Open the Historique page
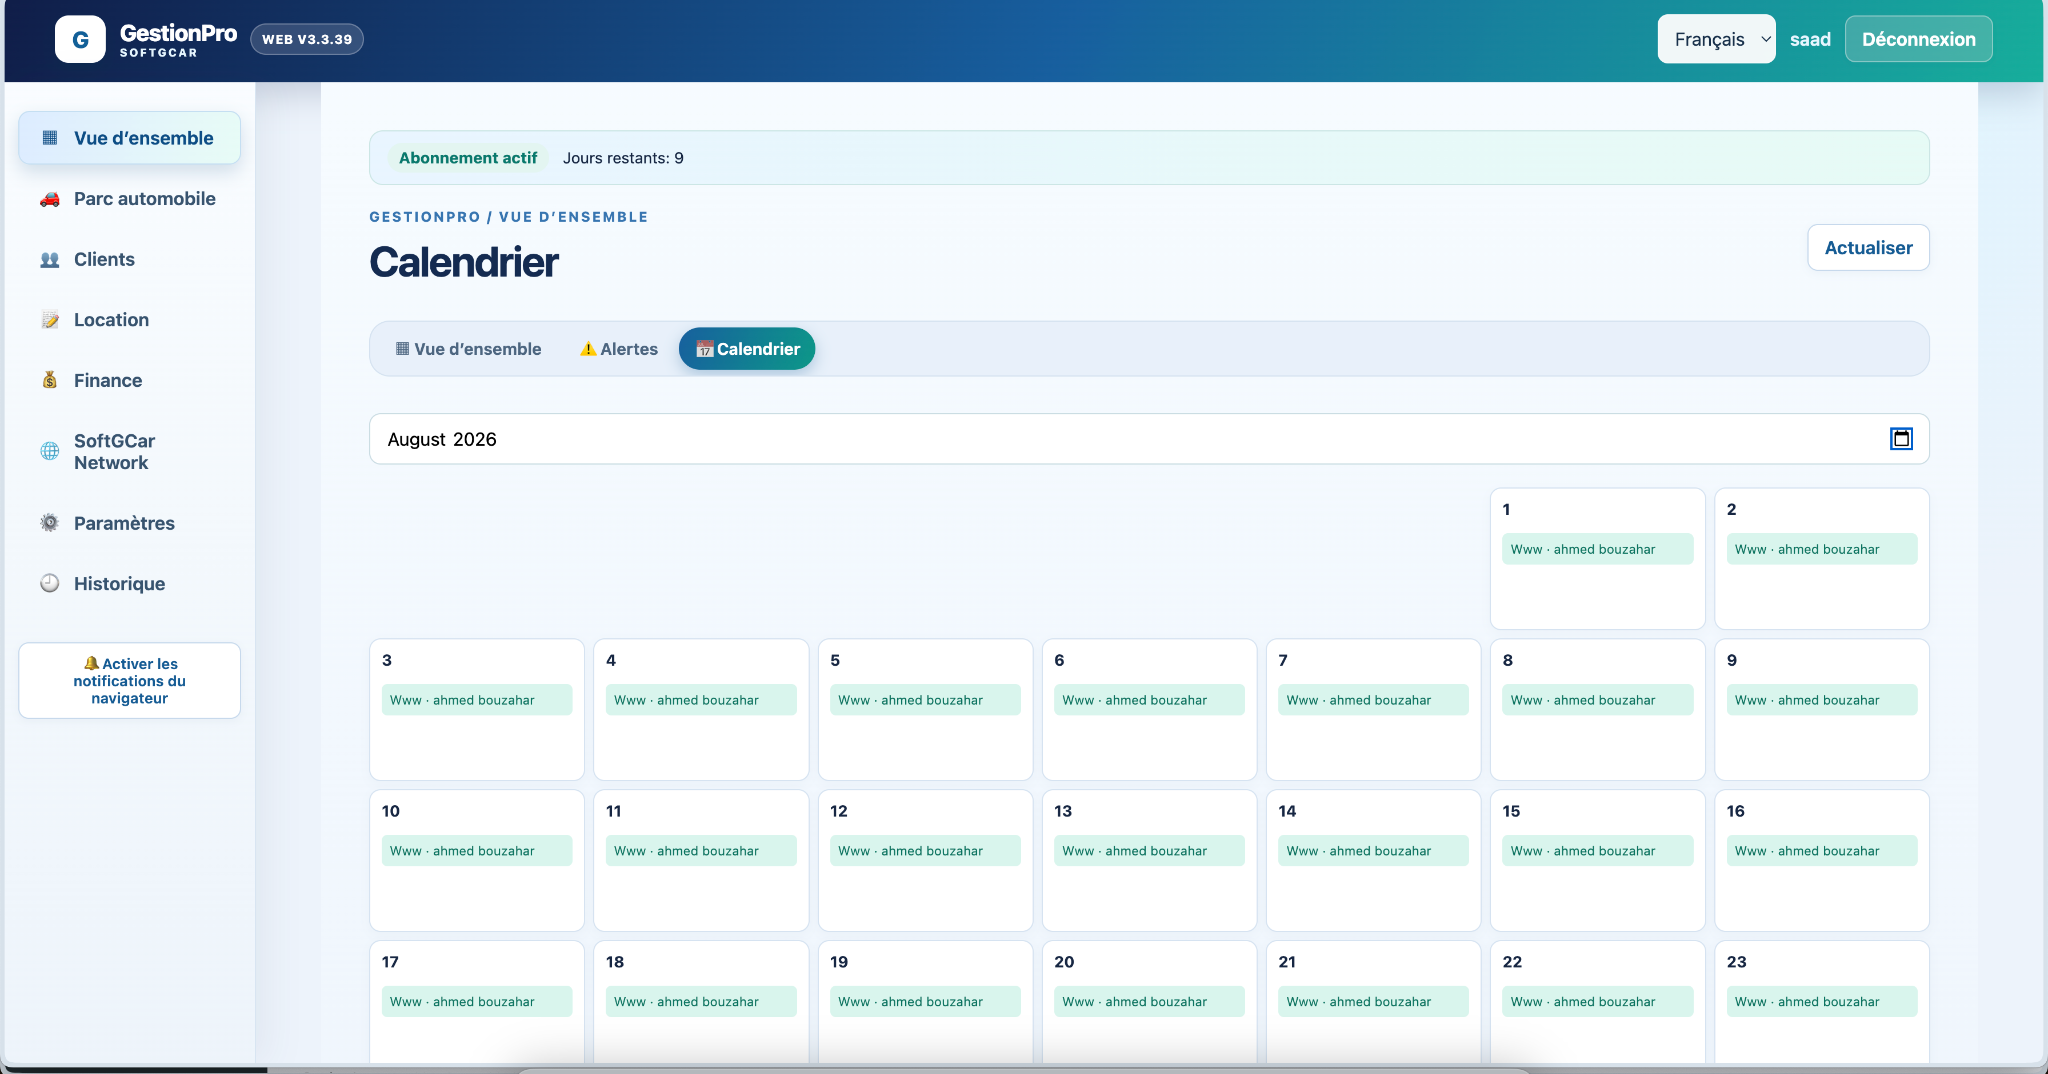This screenshot has height=1074, width=2048. click(x=129, y=584)
